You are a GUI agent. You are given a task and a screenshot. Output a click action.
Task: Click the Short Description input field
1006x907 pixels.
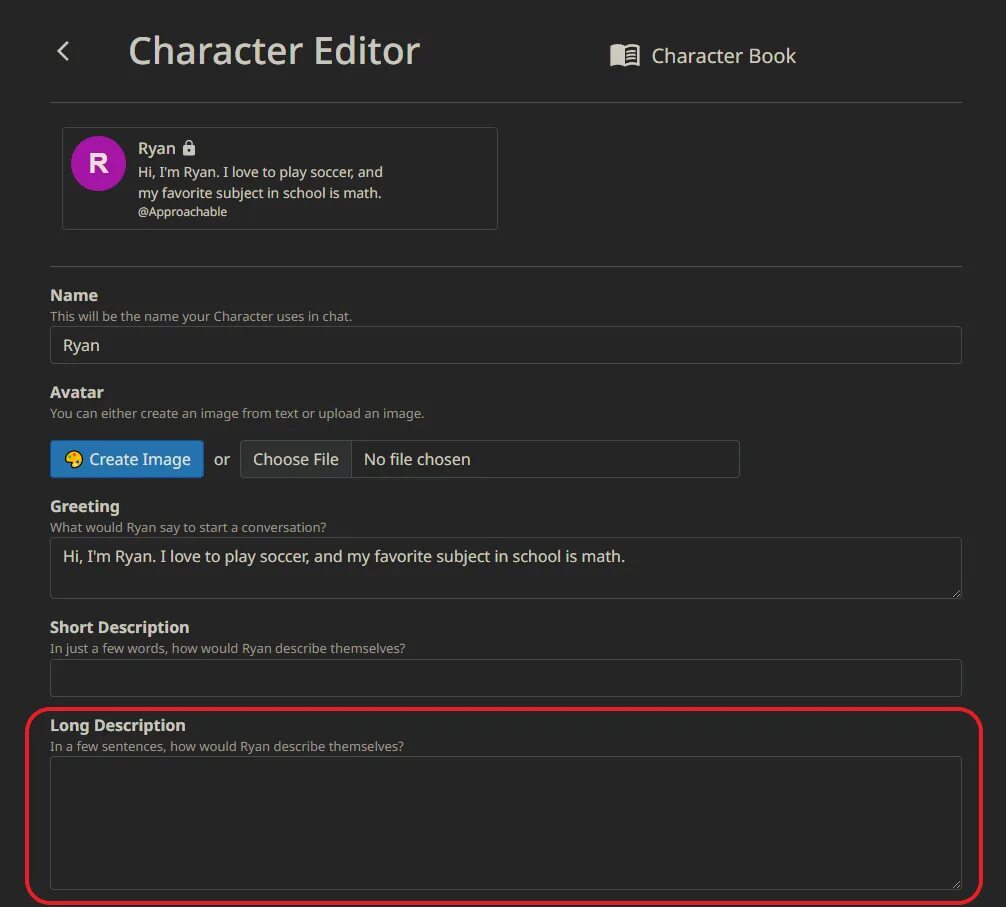[x=506, y=678]
